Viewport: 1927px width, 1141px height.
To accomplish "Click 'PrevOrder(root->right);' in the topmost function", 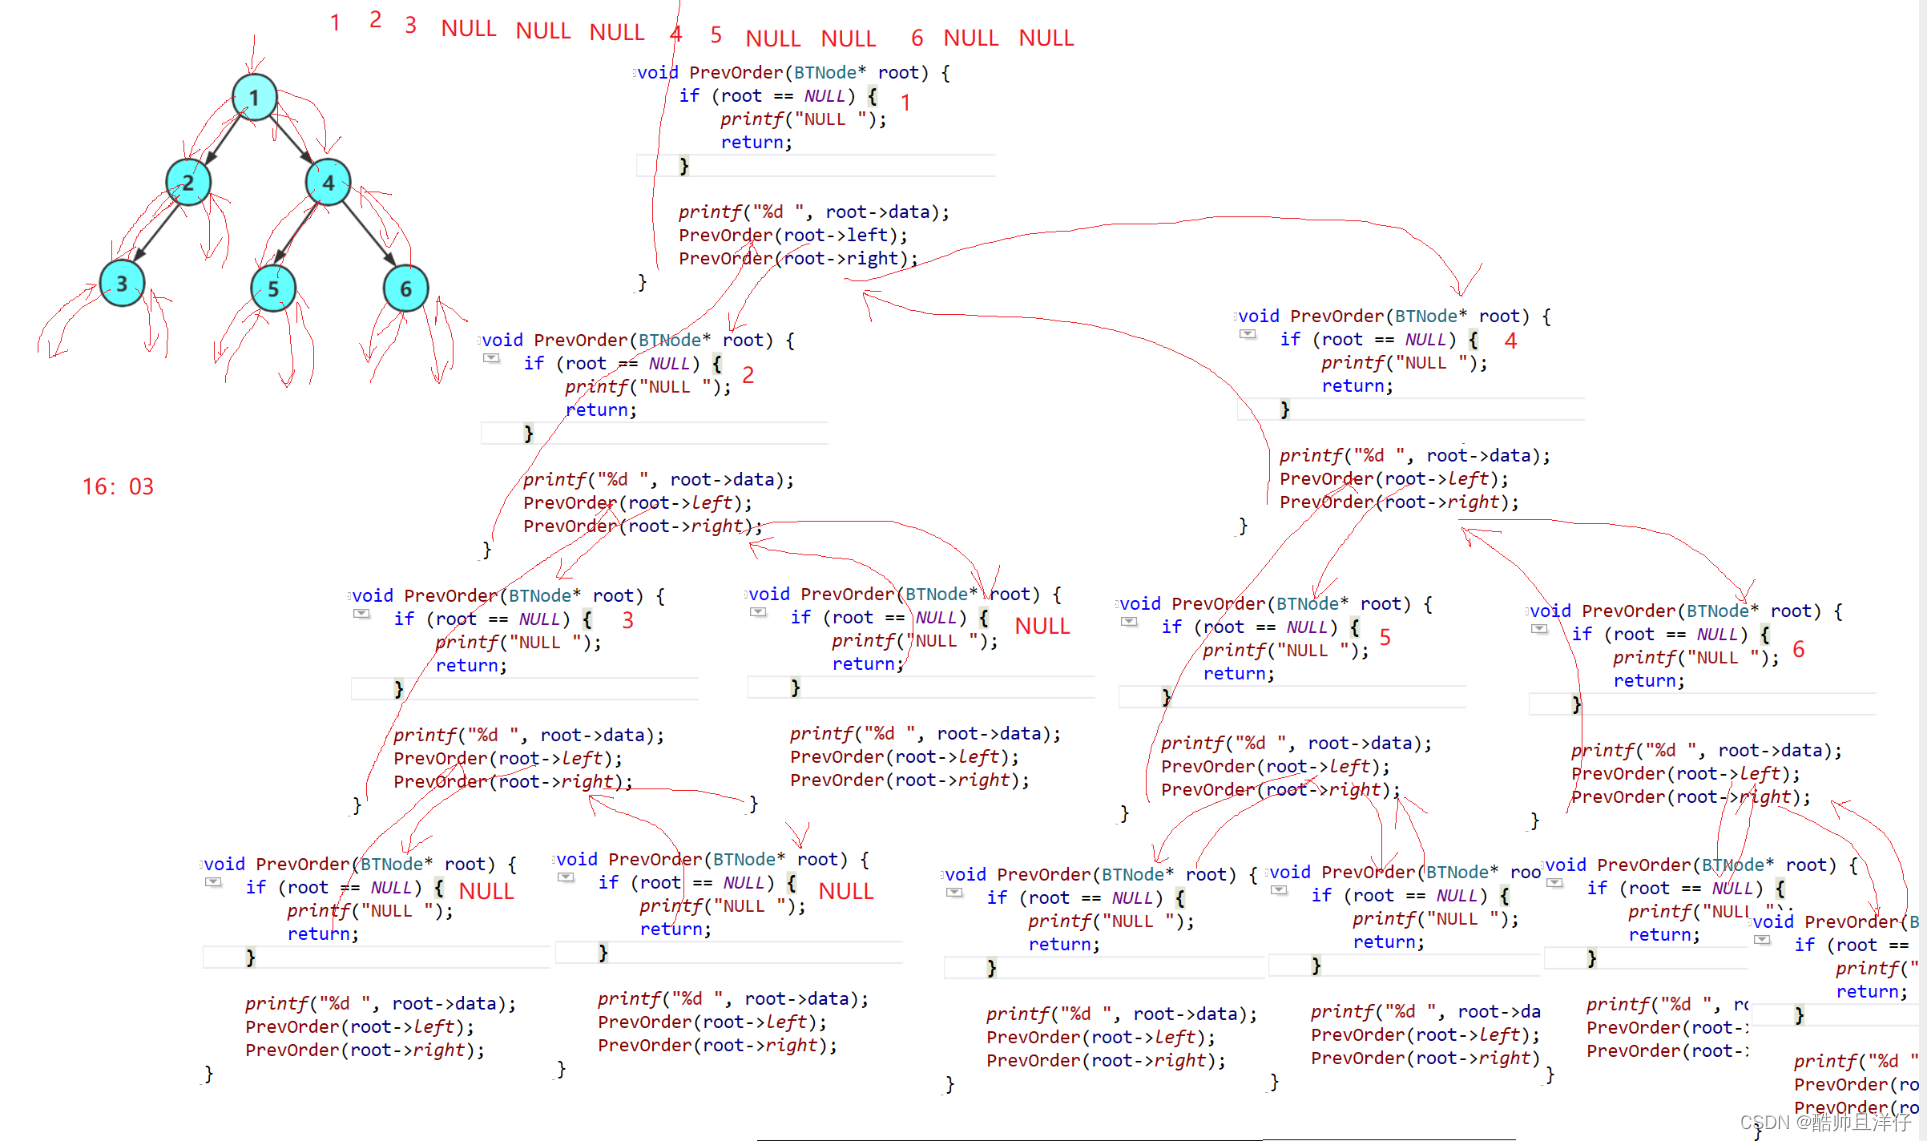I will 798,258.
